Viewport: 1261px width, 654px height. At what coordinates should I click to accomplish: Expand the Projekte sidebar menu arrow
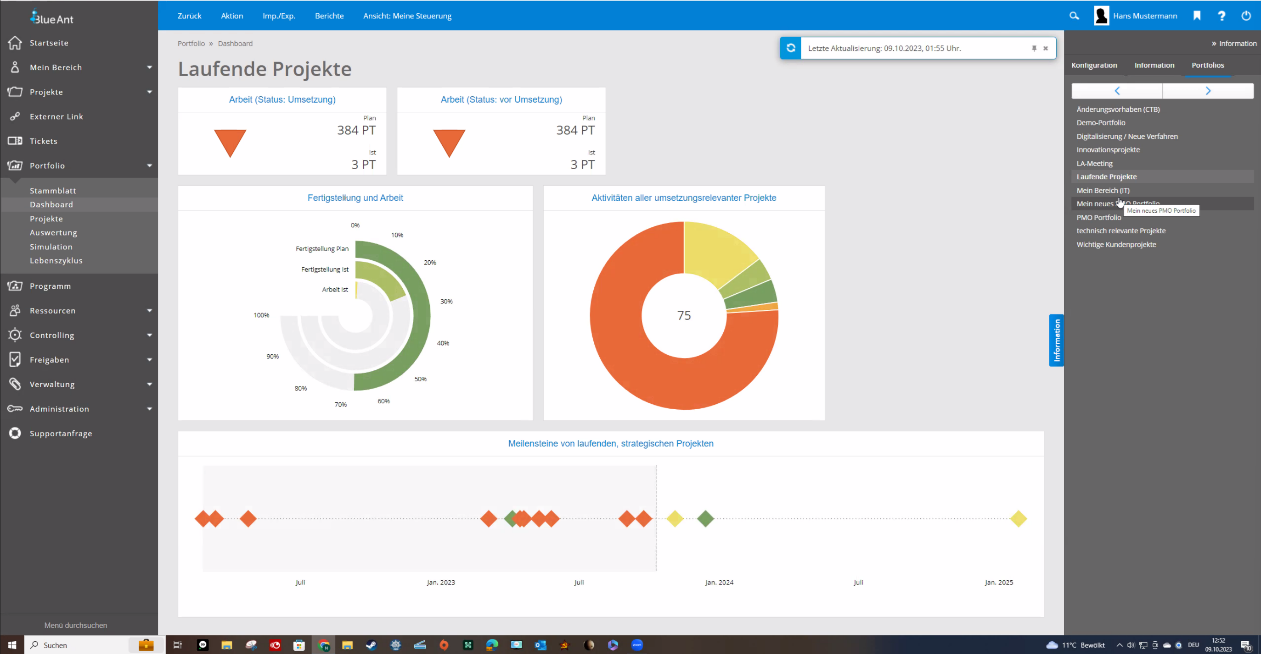[x=149, y=92]
